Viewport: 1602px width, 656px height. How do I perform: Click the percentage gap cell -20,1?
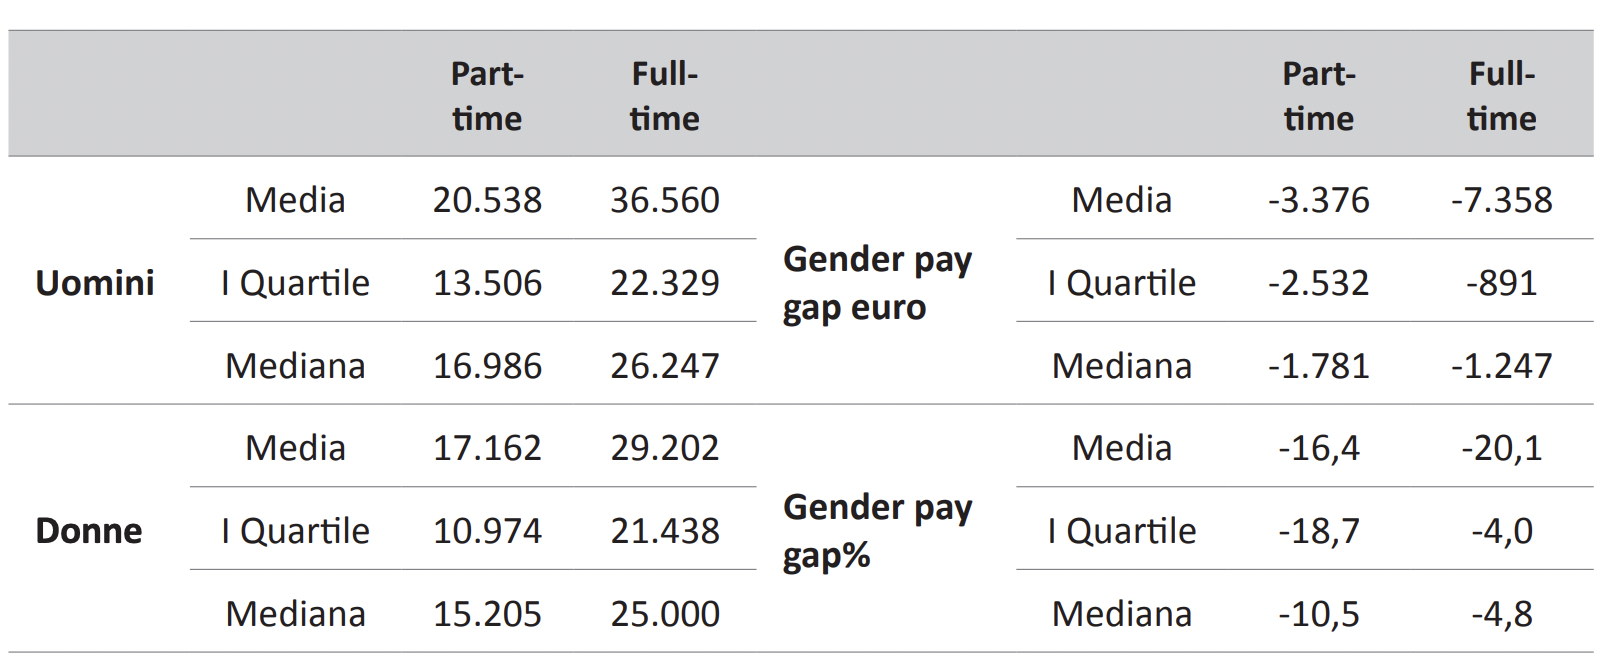coord(1501,448)
